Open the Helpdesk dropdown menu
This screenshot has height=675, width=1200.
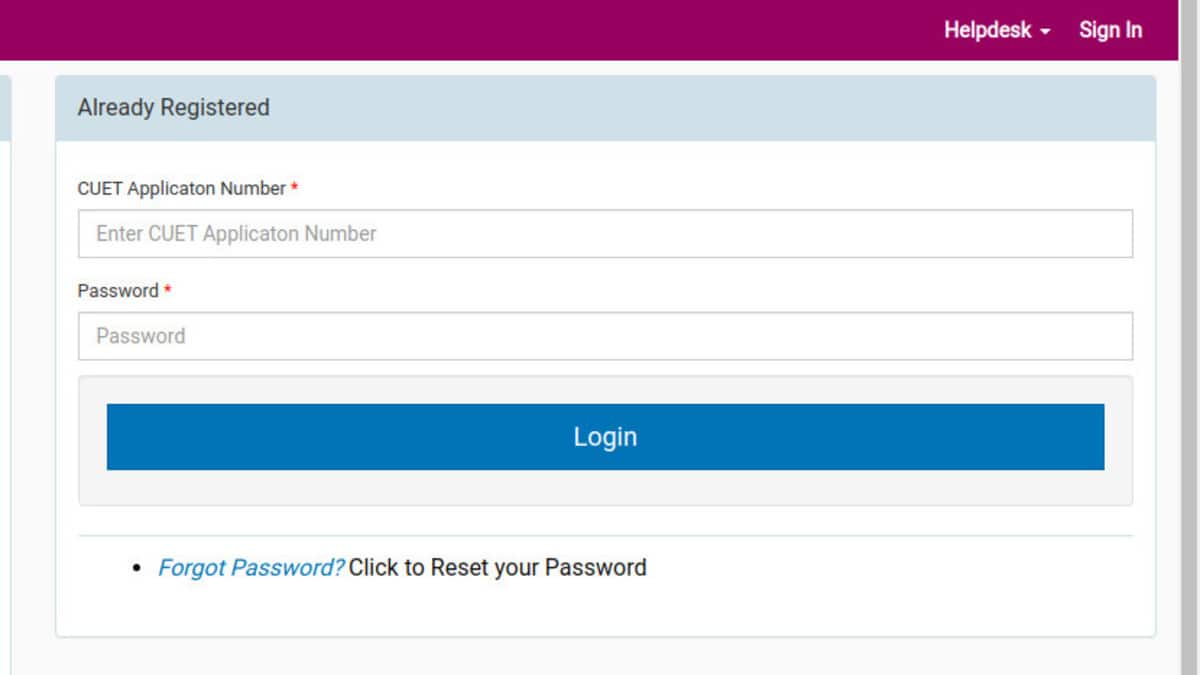coord(997,30)
